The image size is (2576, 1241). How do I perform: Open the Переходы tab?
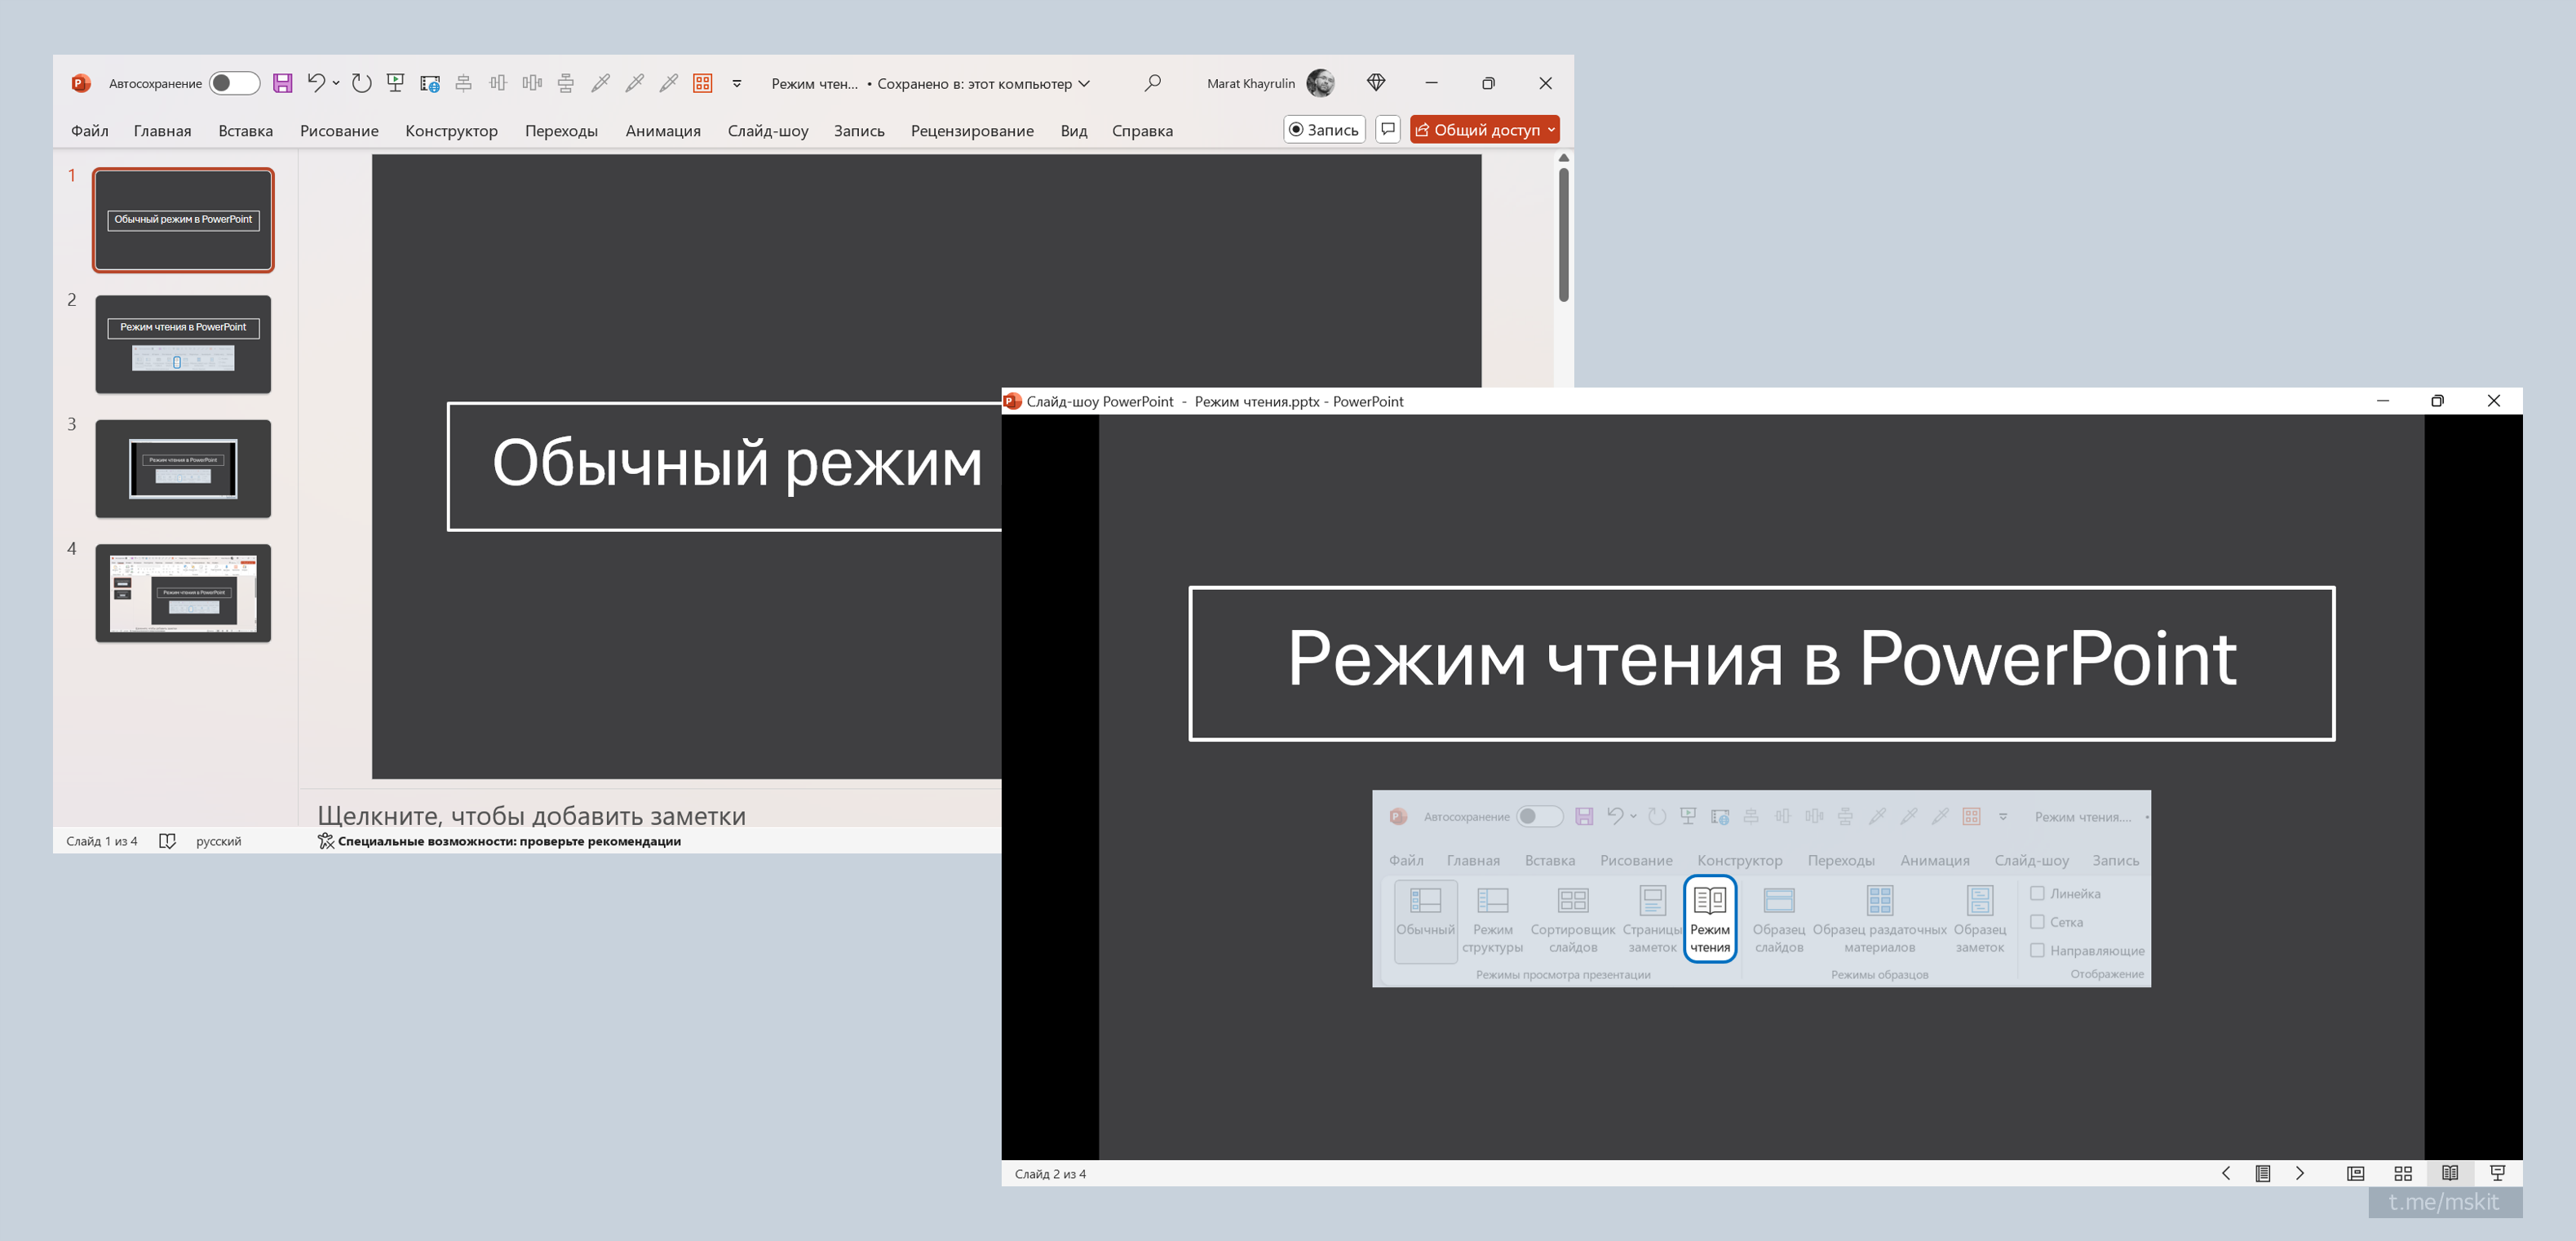coord(561,131)
